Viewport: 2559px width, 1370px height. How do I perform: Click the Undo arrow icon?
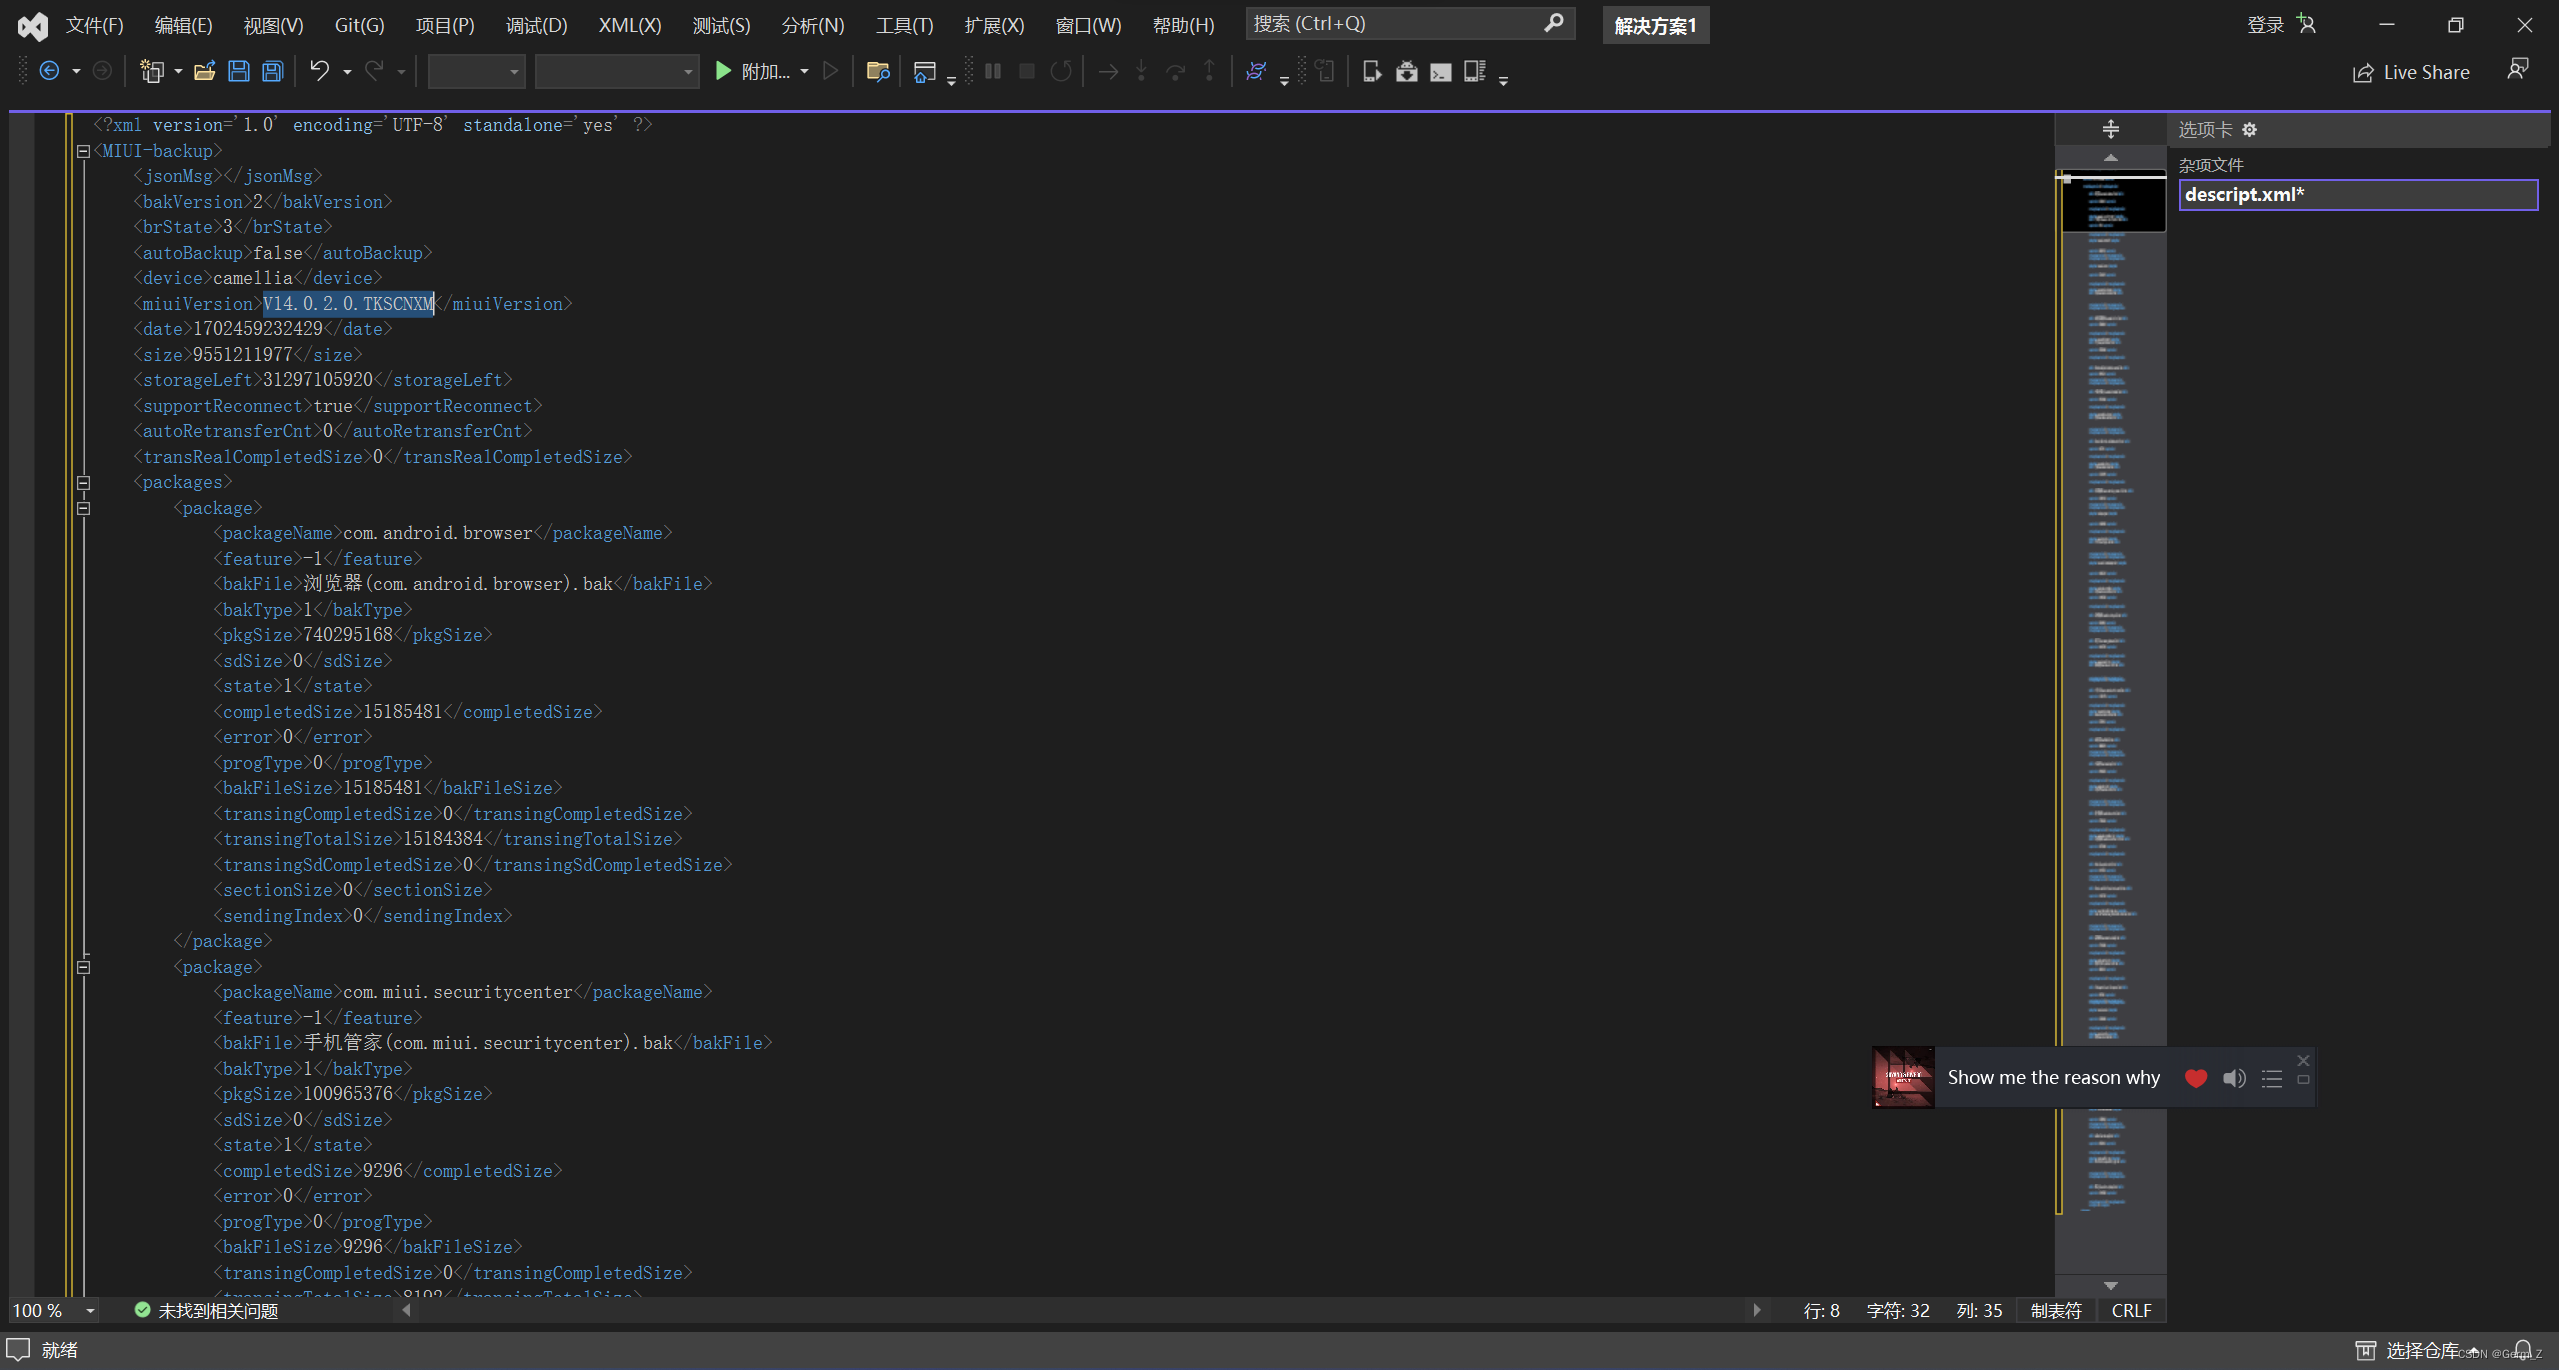tap(319, 71)
